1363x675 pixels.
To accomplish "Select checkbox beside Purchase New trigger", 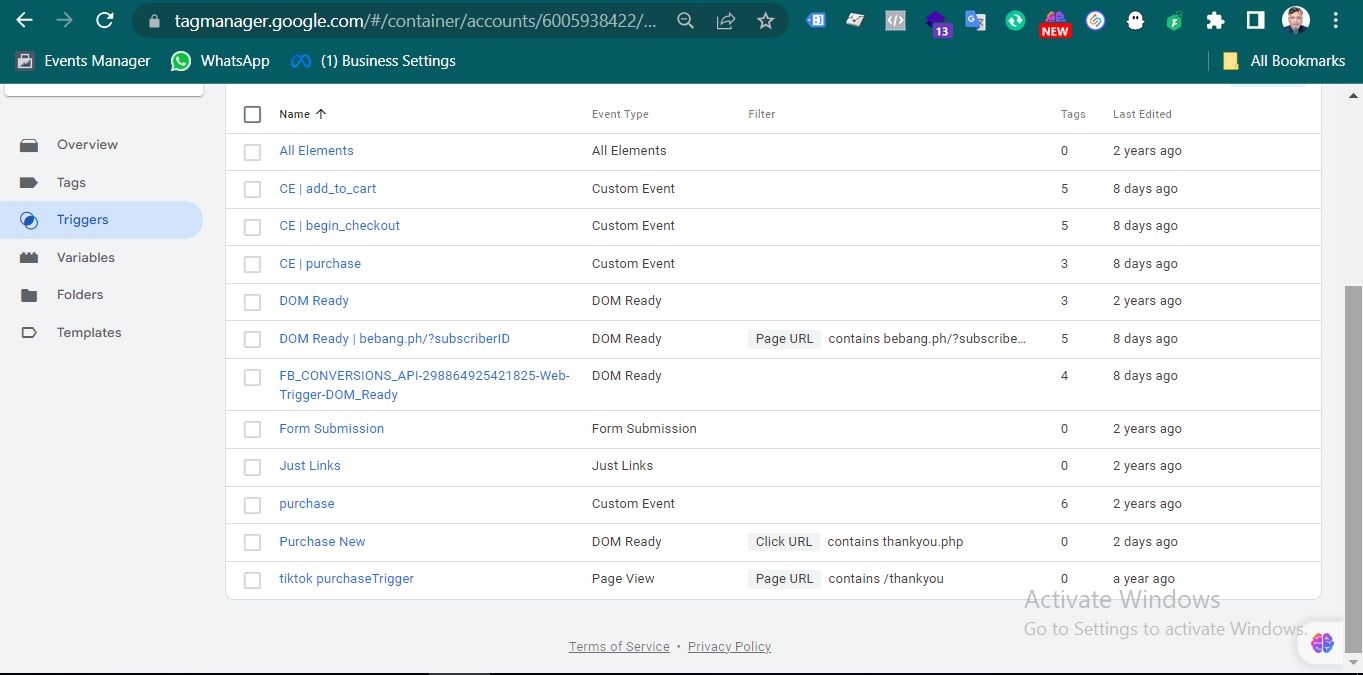I will (x=252, y=542).
